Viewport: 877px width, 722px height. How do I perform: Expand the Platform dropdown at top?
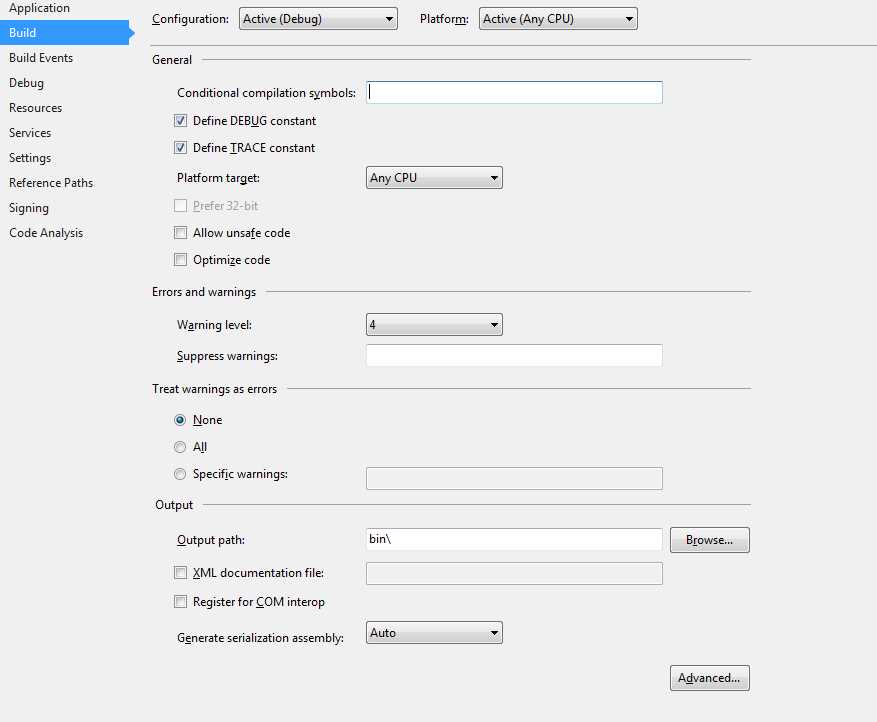pos(558,18)
